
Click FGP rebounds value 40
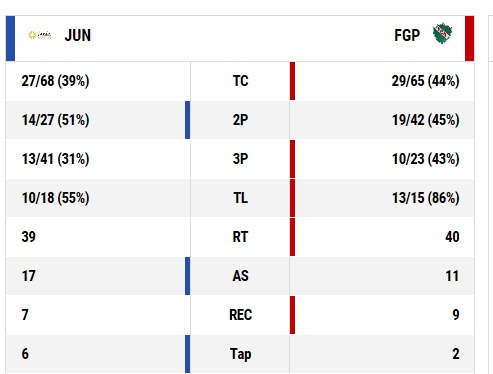(x=452, y=237)
